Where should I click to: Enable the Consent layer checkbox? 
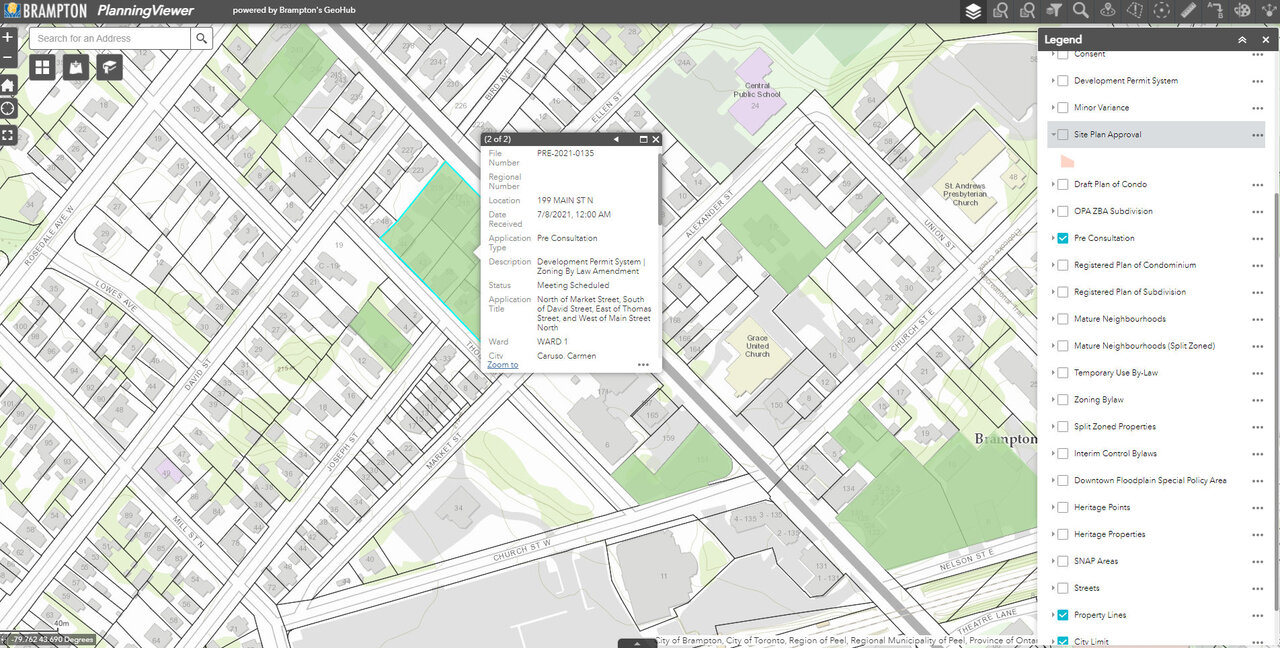pos(1063,54)
